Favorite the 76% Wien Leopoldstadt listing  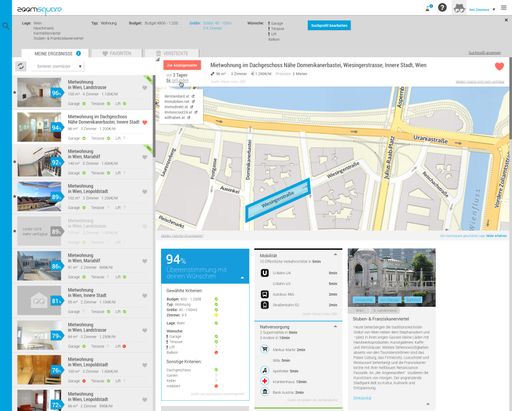click(145, 365)
